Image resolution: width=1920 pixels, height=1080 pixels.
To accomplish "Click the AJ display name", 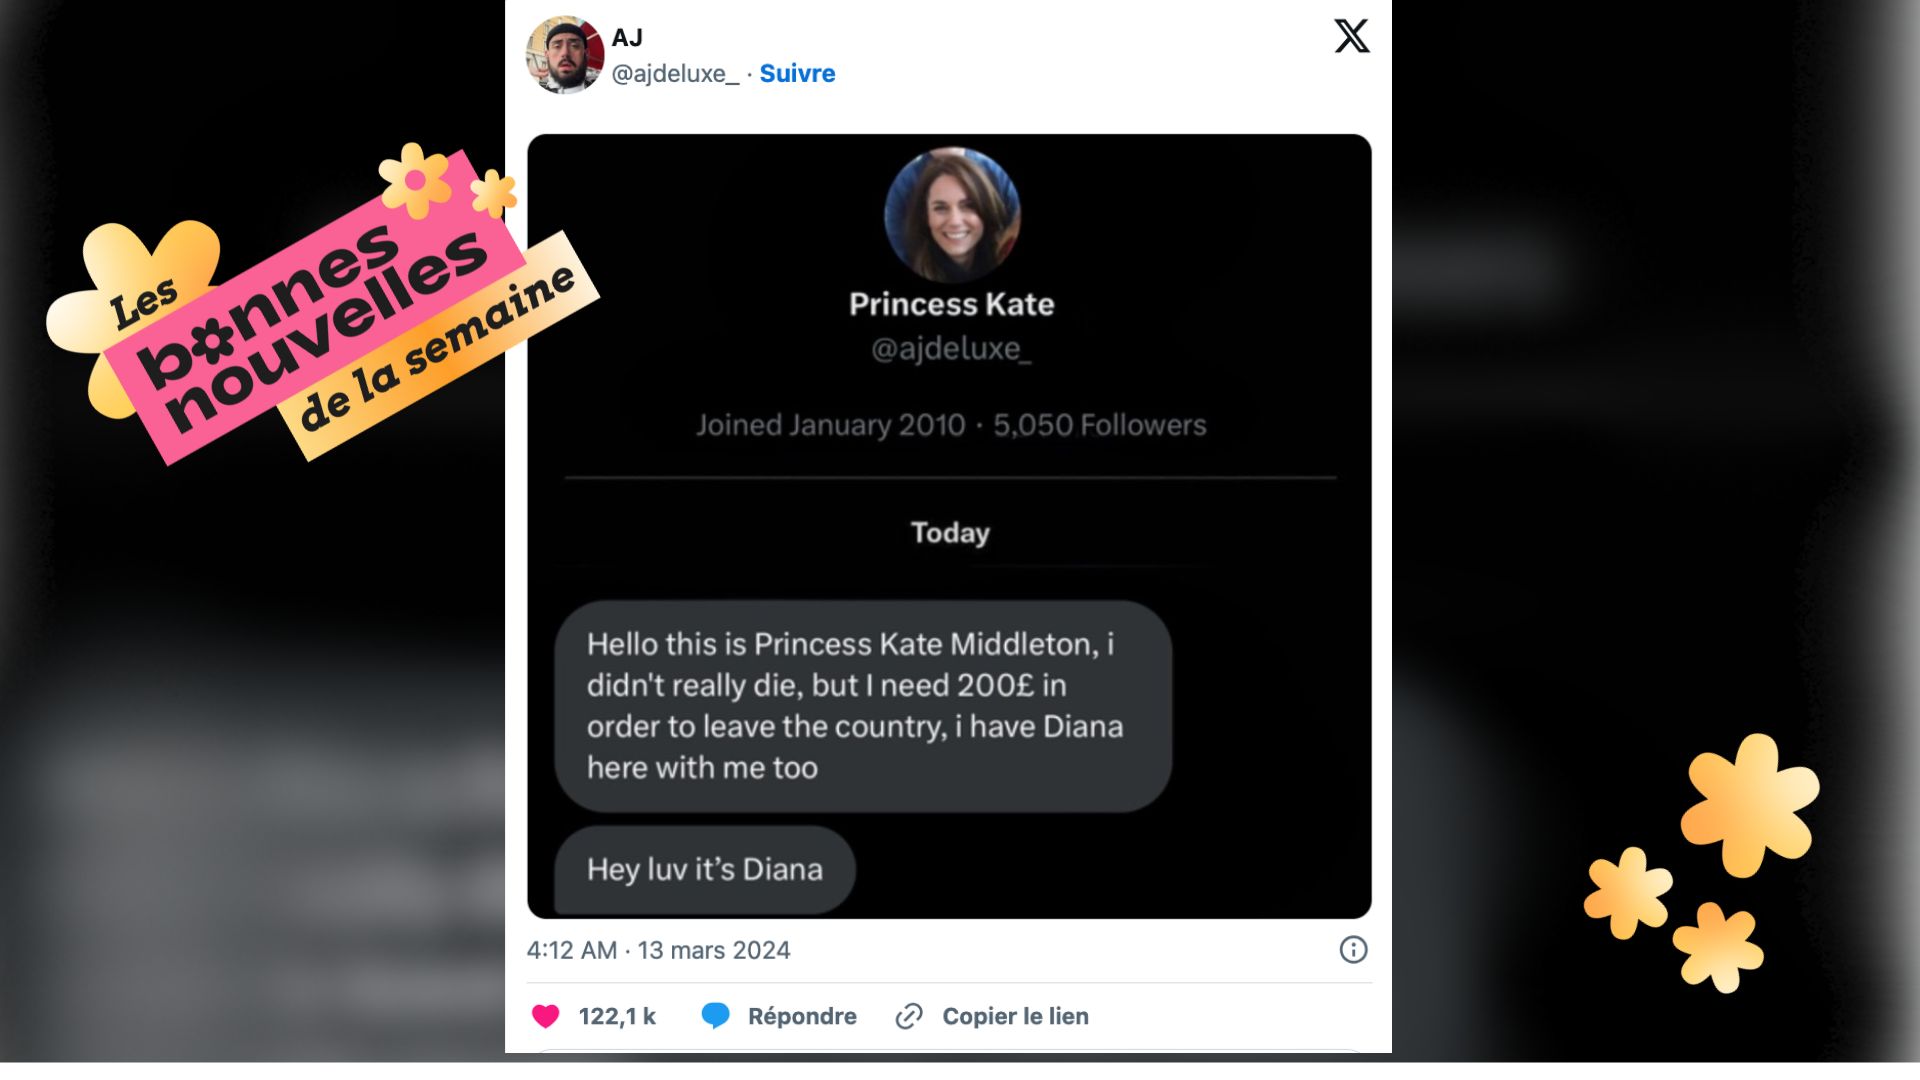I will 627,37.
